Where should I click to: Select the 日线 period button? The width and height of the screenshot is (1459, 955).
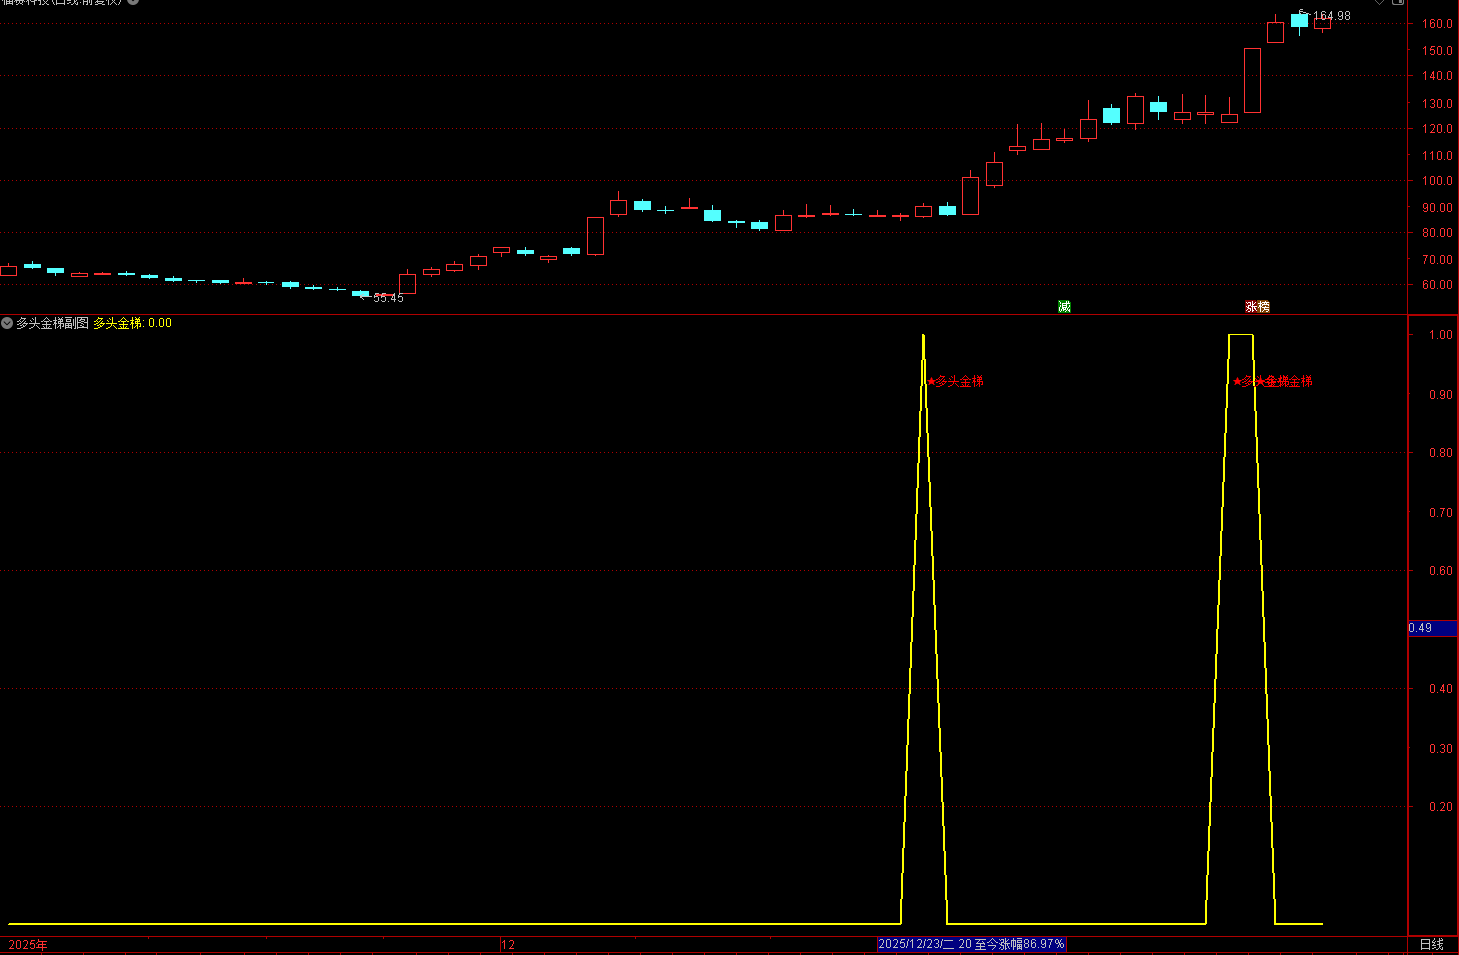(1432, 944)
